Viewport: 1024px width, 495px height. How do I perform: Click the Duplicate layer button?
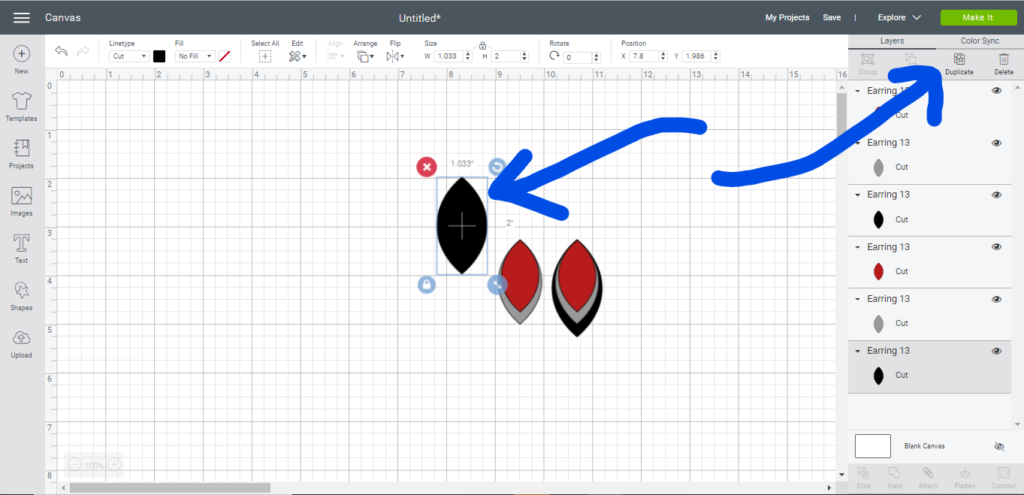point(959,64)
